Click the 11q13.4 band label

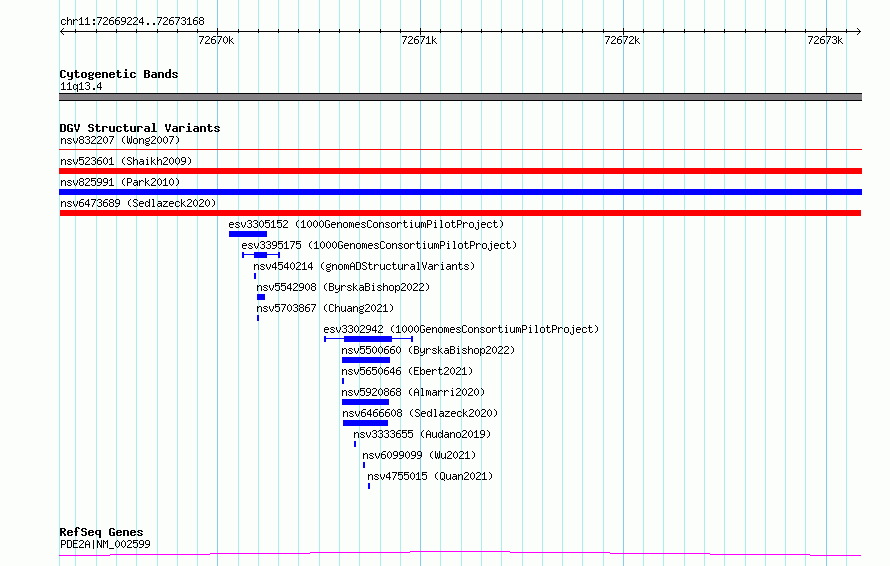81,86
